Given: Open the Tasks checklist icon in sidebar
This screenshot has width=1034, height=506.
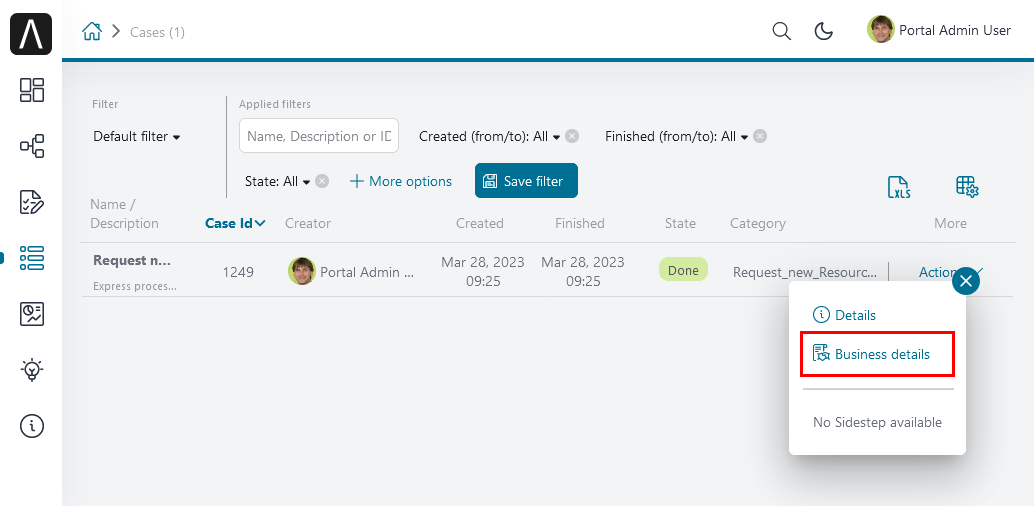Looking at the screenshot, I should click(32, 202).
